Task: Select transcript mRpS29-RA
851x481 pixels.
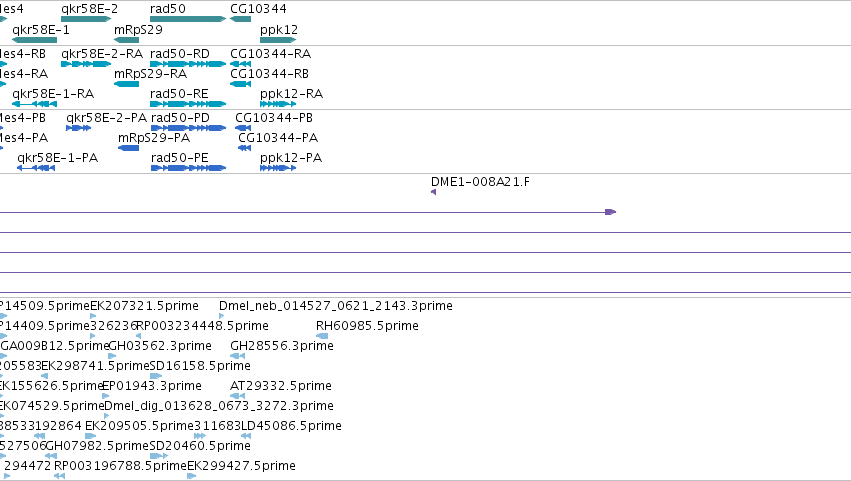Action: [126, 84]
